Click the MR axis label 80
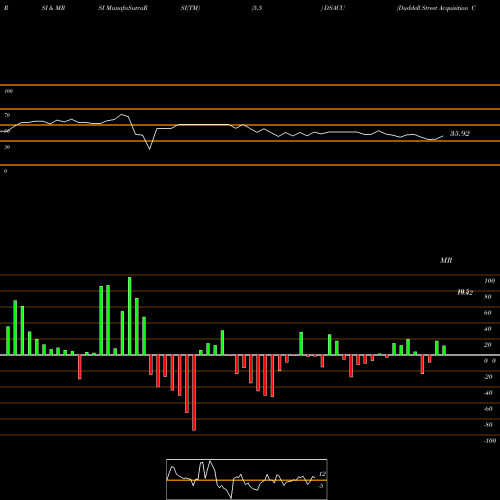 488,297
